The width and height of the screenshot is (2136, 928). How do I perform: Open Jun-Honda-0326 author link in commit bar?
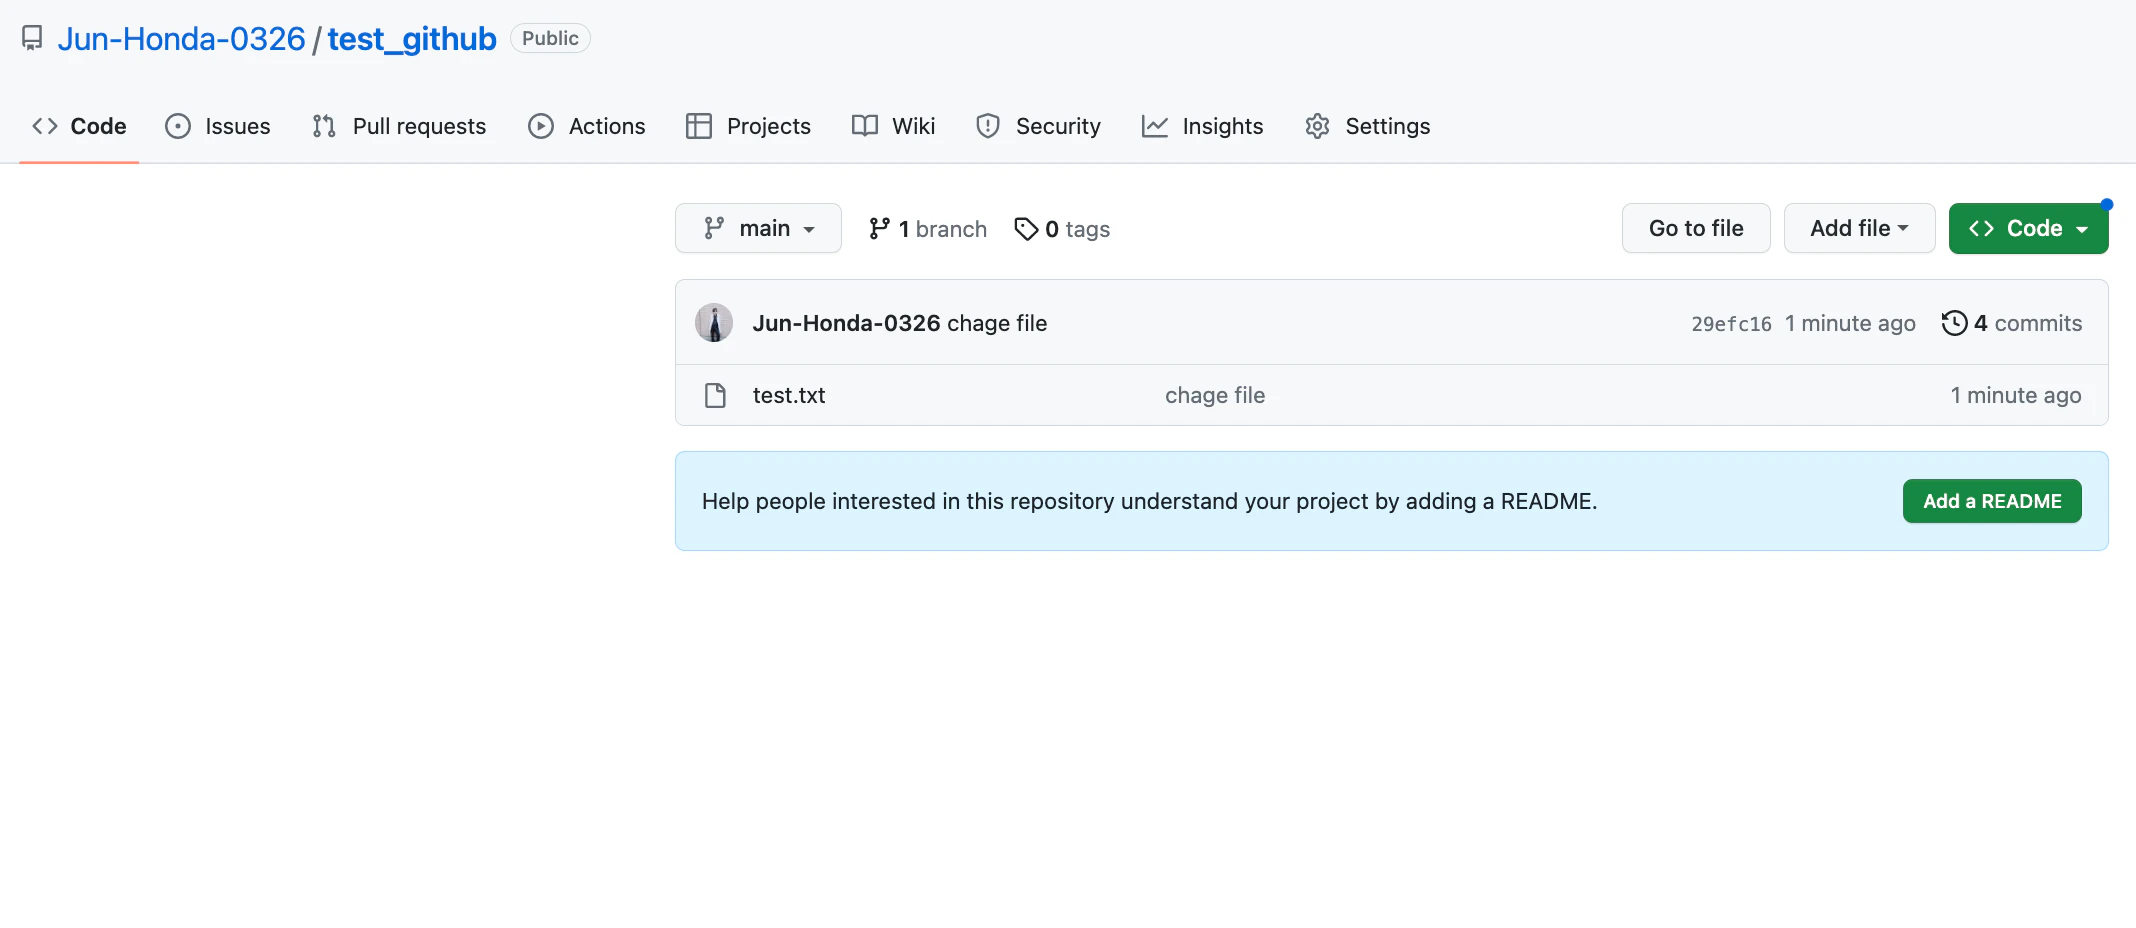coord(847,323)
